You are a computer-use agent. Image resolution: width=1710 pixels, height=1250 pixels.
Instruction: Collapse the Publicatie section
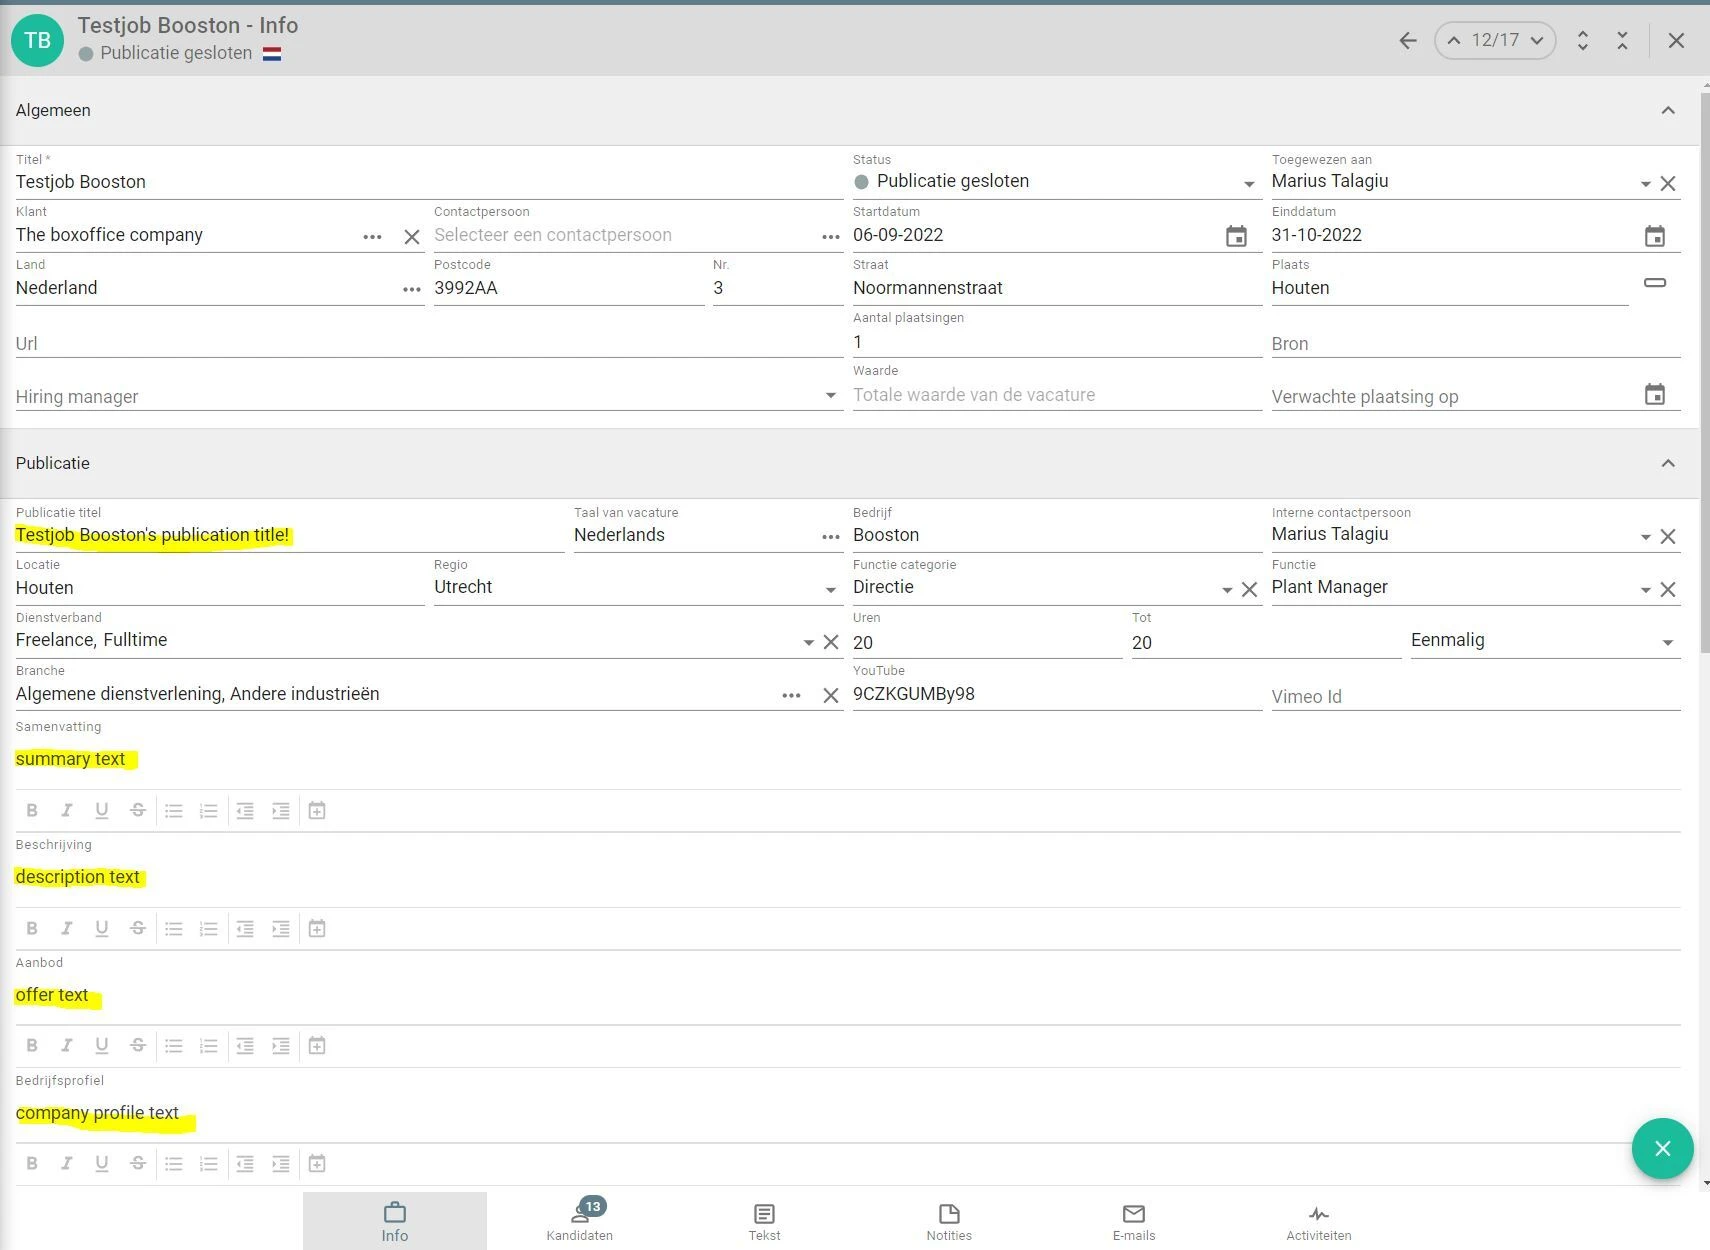point(1667,463)
